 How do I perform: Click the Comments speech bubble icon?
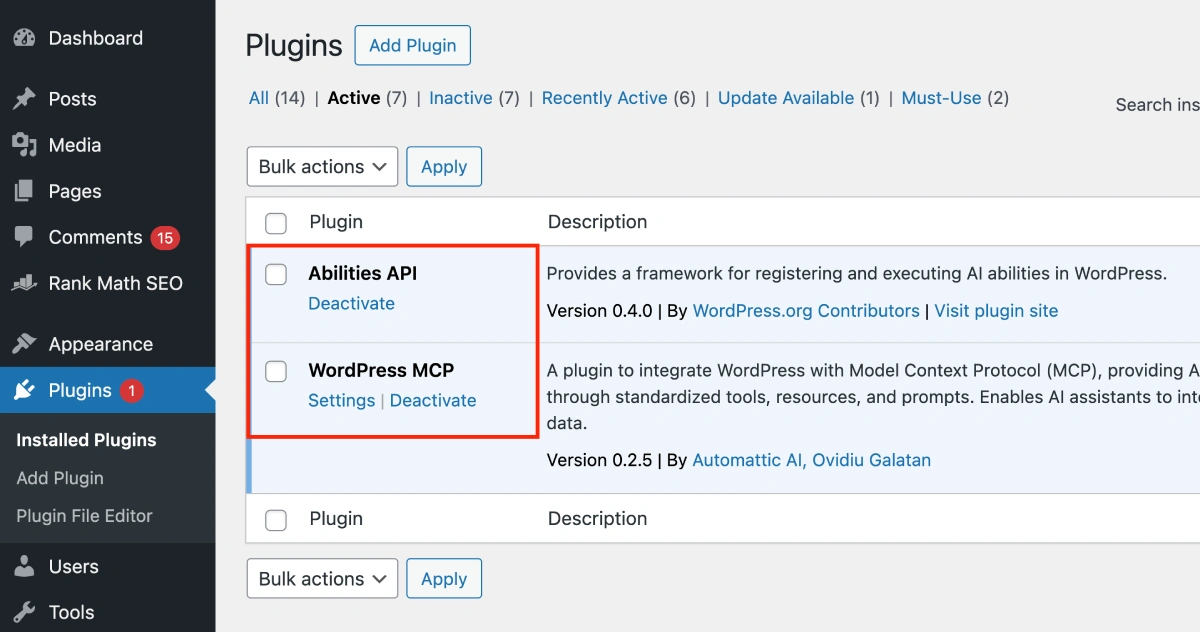tap(24, 237)
